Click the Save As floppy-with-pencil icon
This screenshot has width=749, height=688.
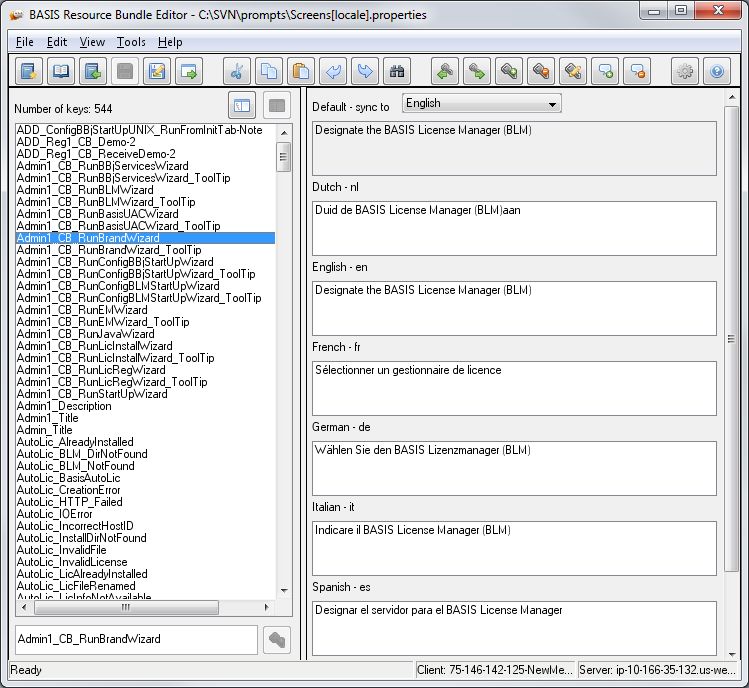pyautogui.click(x=157, y=72)
